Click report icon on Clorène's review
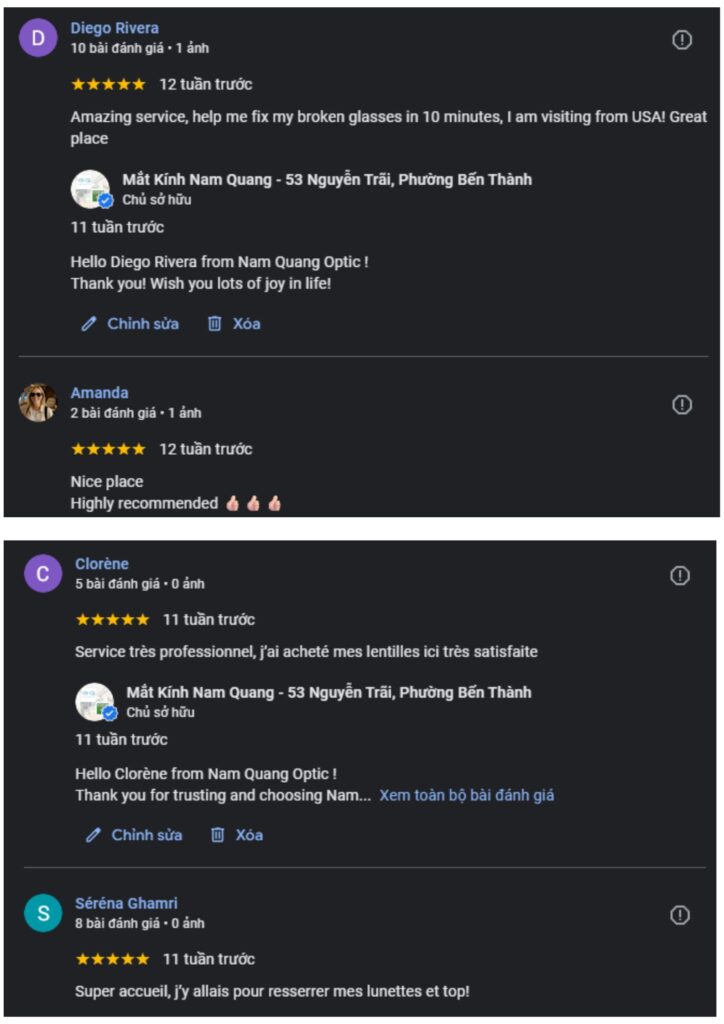The height and width of the screenshot is (1024, 724). (680, 576)
